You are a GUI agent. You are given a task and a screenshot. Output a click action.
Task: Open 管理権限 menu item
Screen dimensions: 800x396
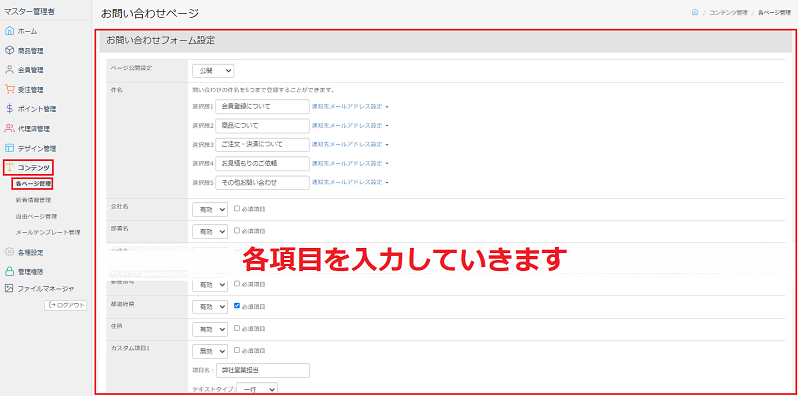pos(31,271)
